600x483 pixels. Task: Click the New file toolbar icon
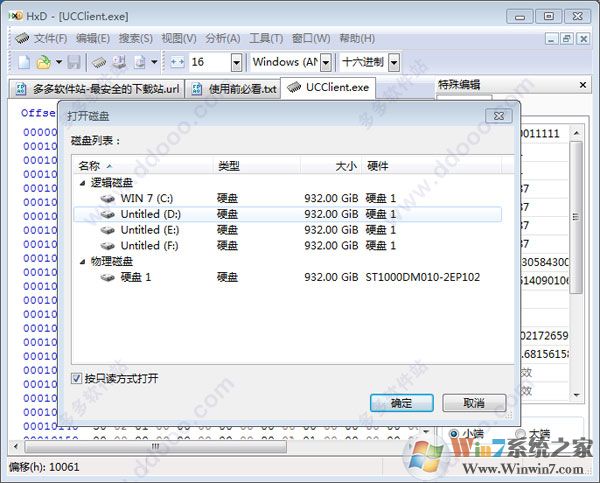[x=24, y=62]
